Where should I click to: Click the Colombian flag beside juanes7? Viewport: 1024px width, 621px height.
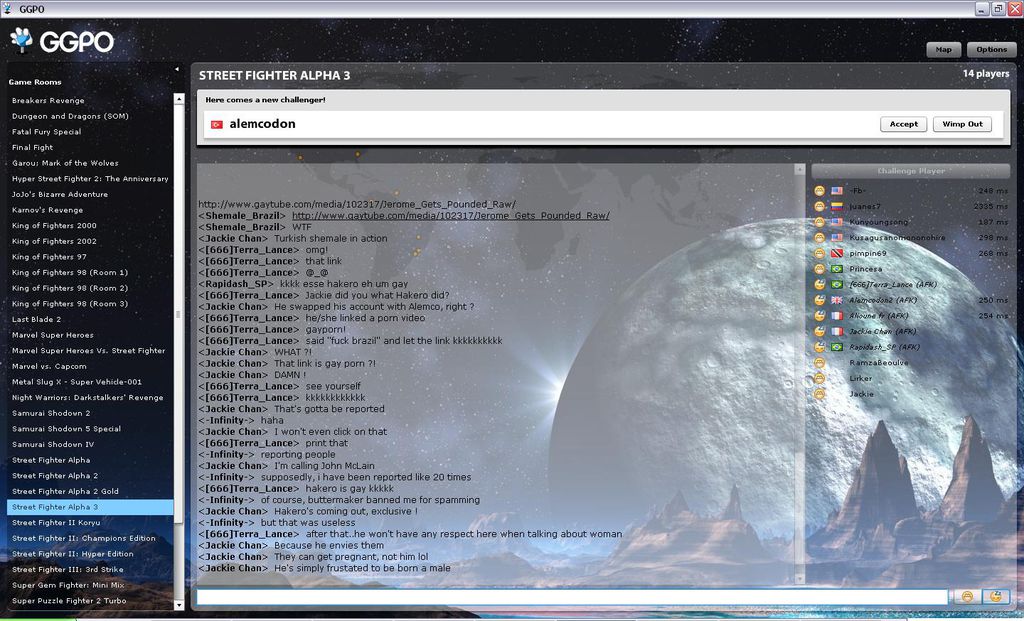tap(837, 206)
